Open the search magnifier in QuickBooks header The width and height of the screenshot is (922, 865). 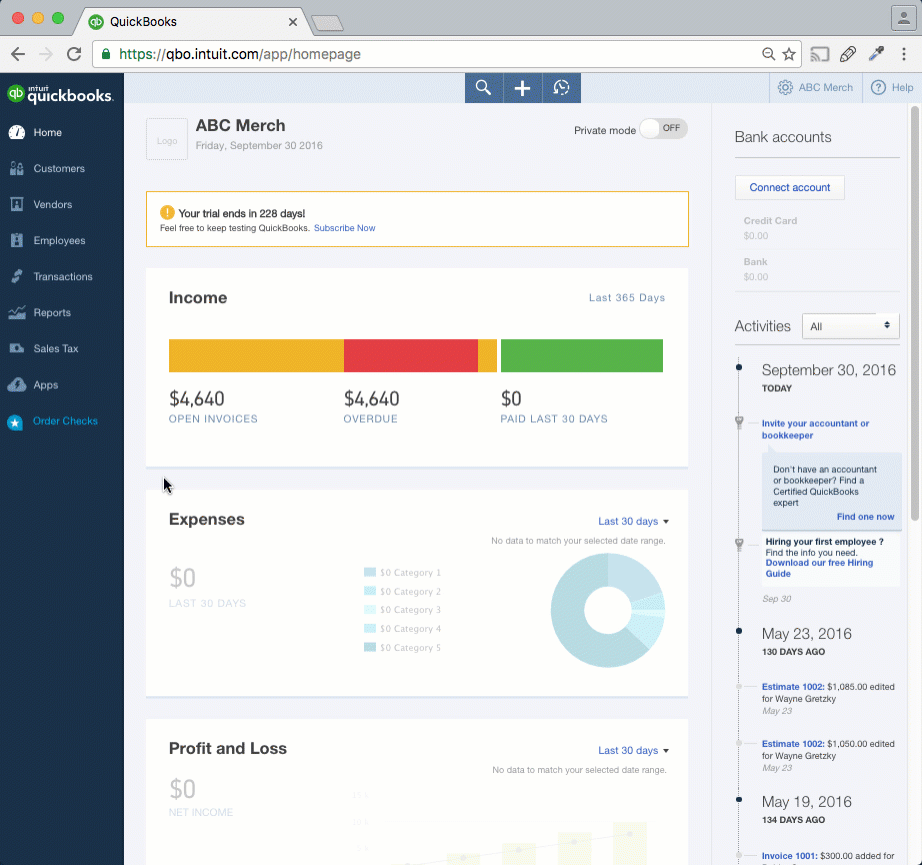click(483, 88)
